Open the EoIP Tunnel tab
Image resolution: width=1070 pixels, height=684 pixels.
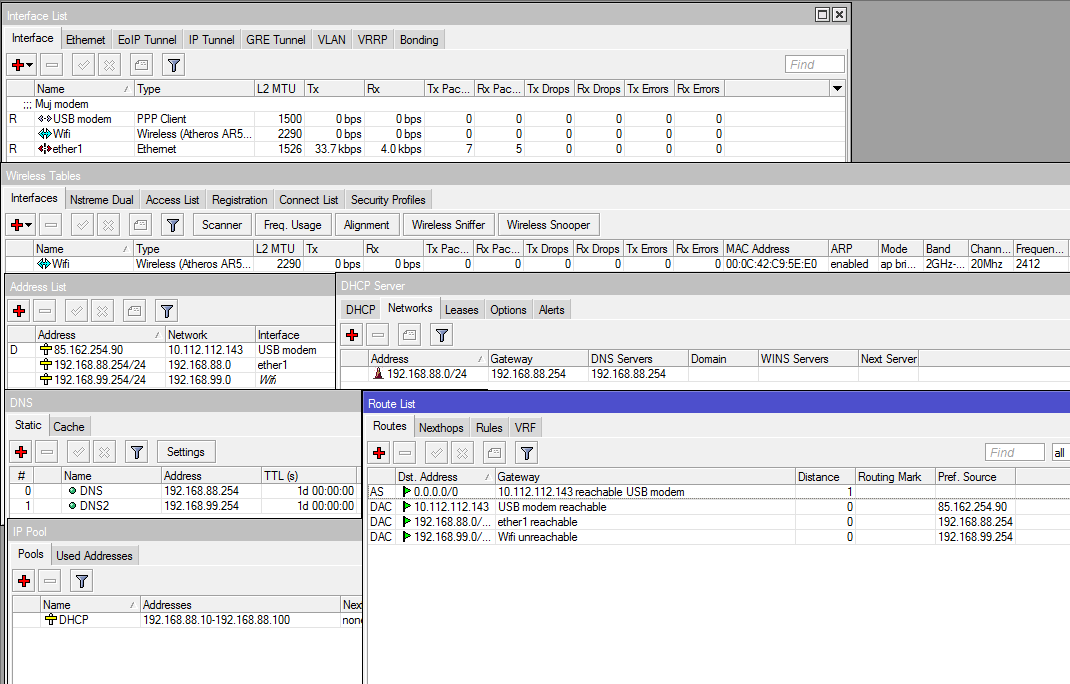point(147,40)
